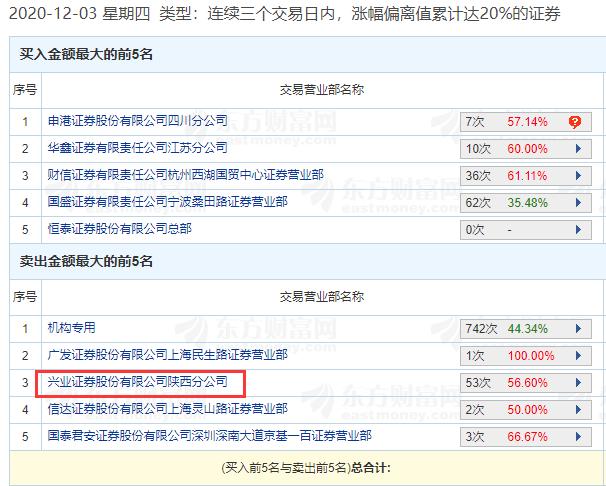606x486 pixels.
Task: Open highlighted 兴业证券股份有限公司陕西分公司 link
Action: pyautogui.click(x=138, y=382)
